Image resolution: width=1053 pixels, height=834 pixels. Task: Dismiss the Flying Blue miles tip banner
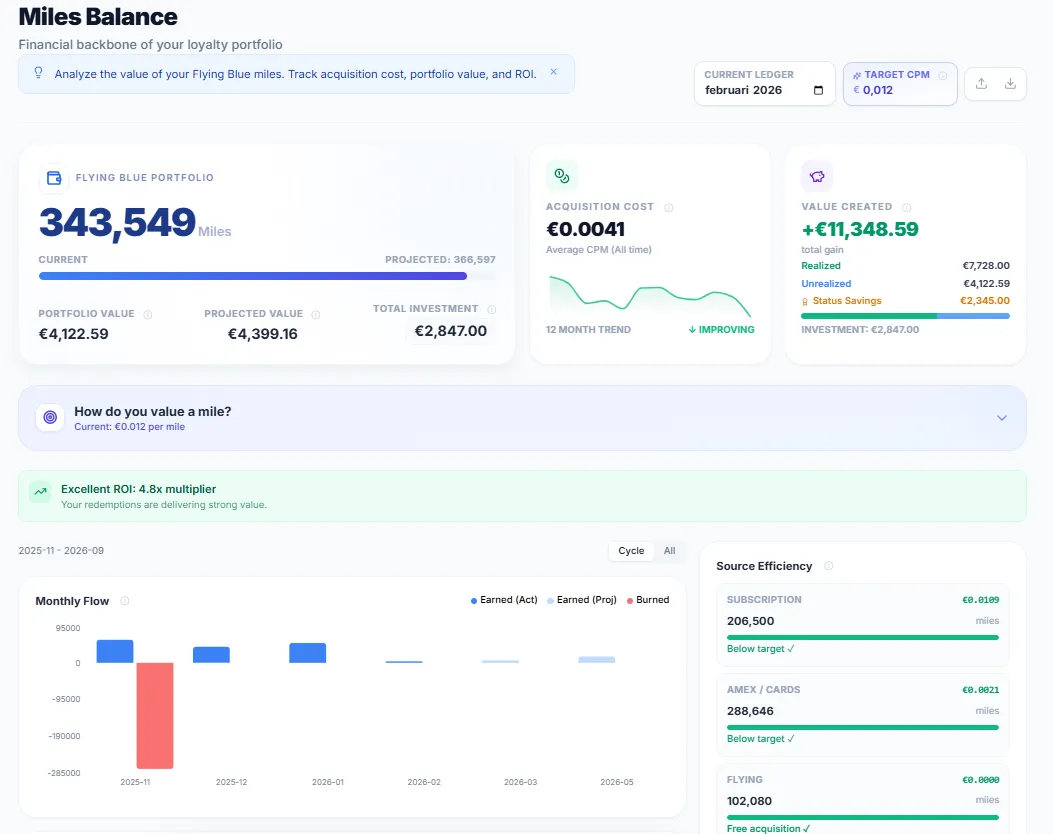[553, 73]
